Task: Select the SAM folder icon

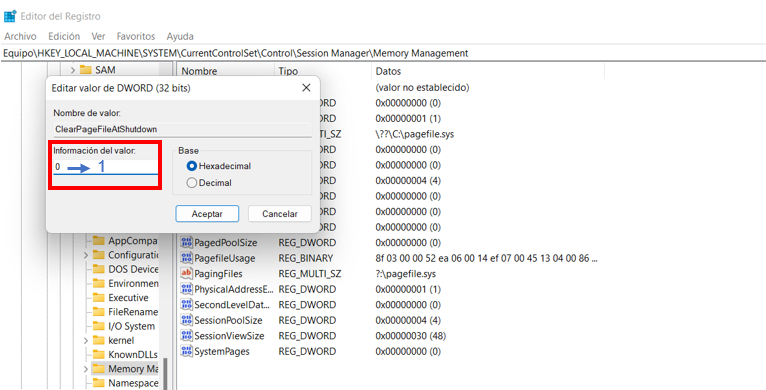Action: point(86,70)
